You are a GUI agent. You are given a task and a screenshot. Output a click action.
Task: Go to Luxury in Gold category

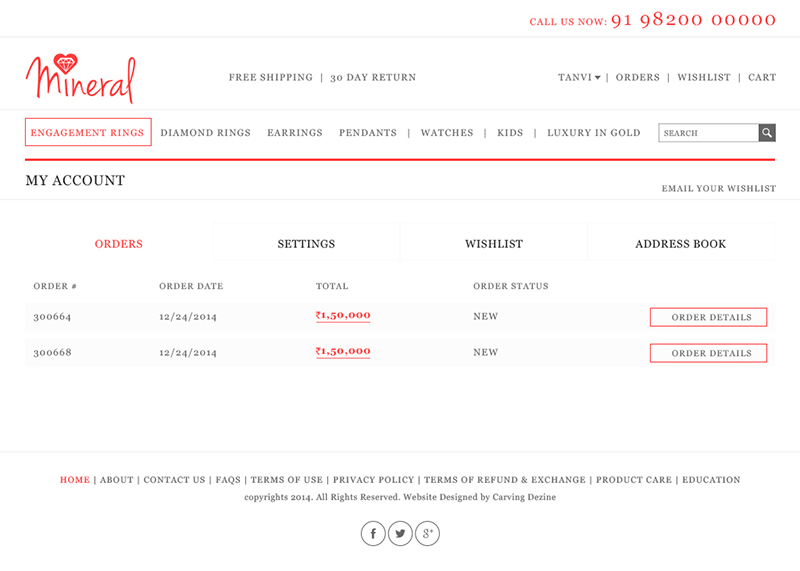[593, 133]
